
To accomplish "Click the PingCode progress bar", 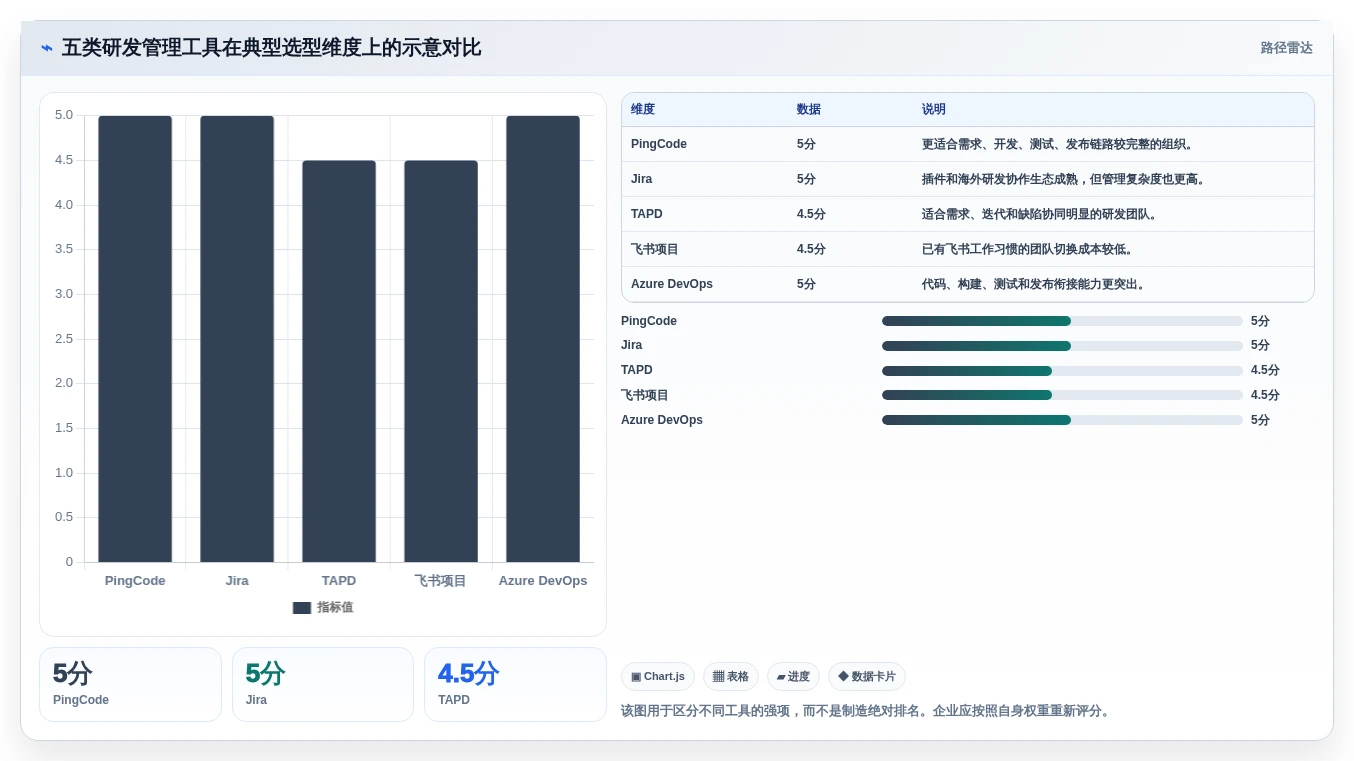I will pyautogui.click(x=1062, y=321).
